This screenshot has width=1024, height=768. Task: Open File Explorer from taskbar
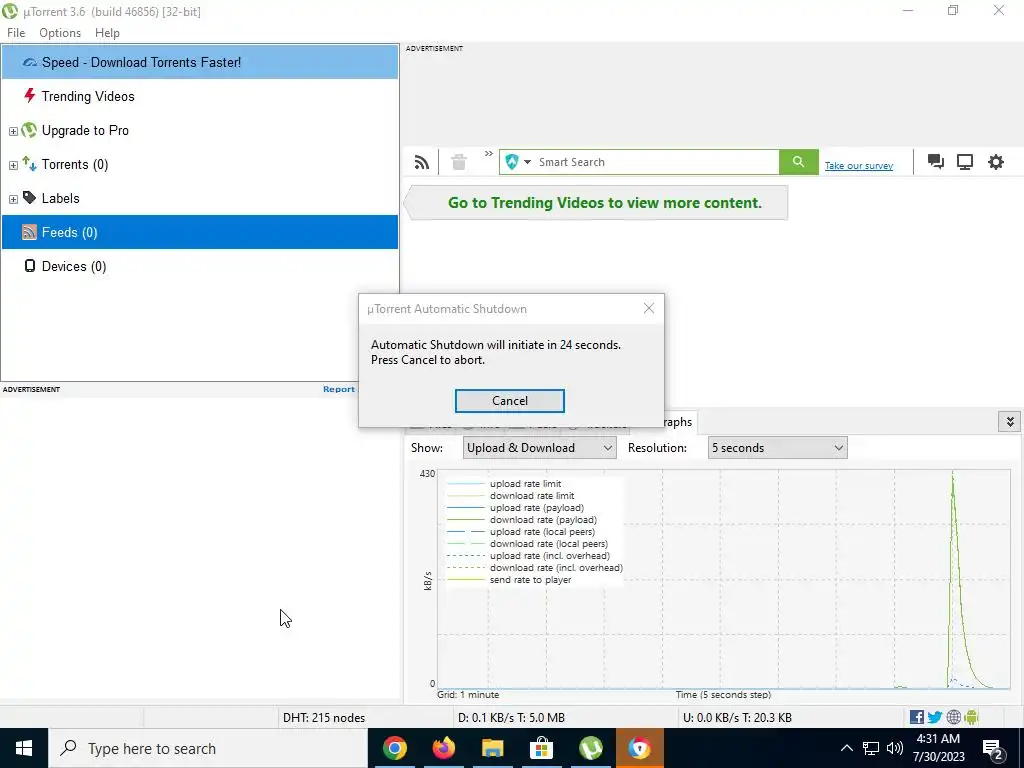(x=492, y=748)
